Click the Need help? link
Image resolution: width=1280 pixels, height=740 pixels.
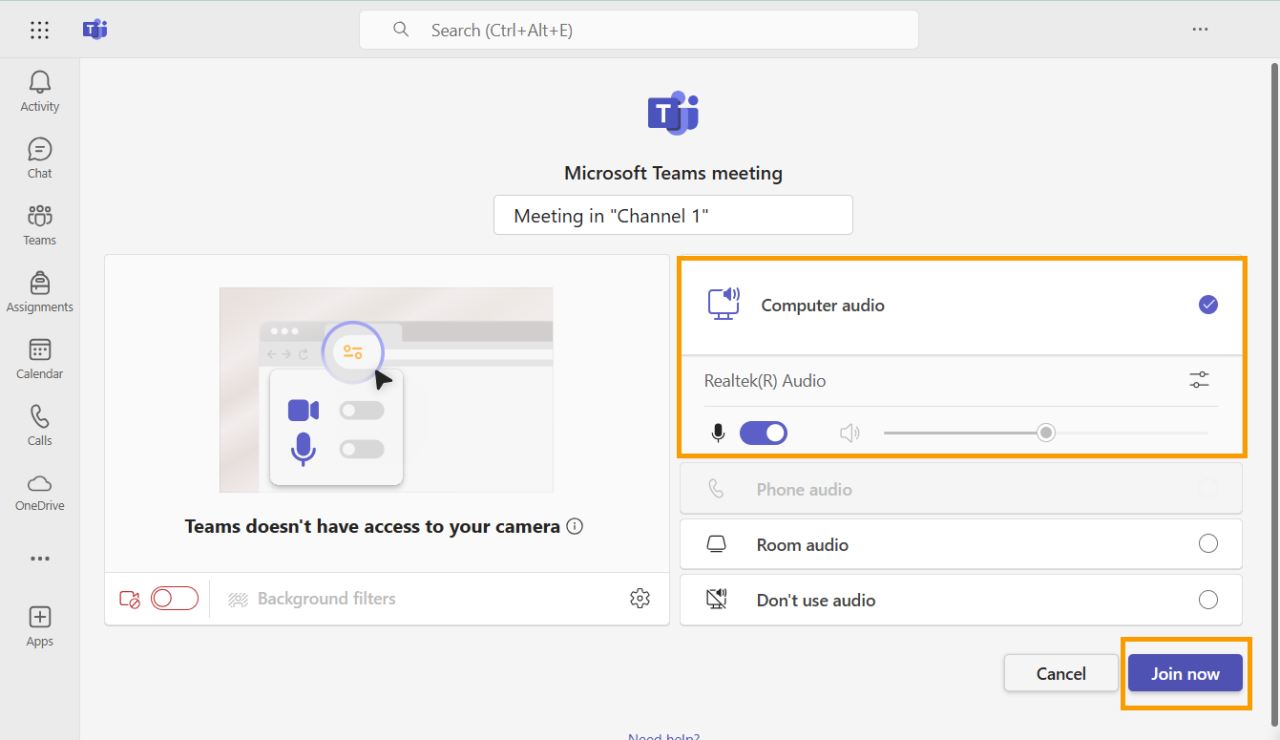click(664, 736)
